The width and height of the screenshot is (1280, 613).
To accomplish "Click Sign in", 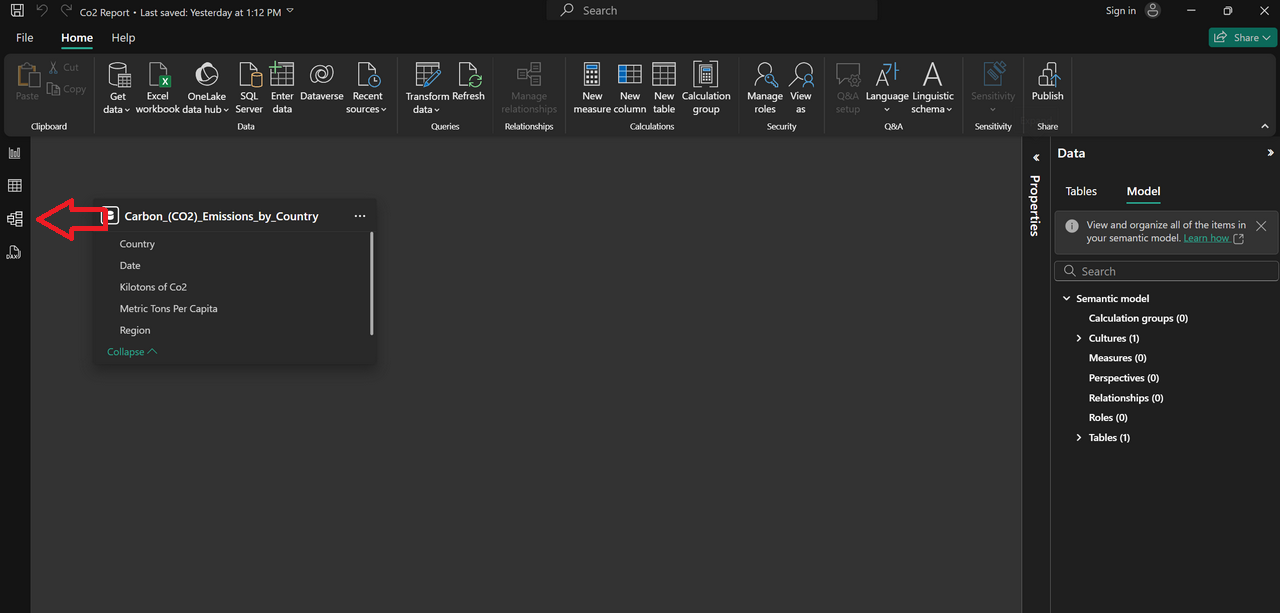I will click(x=1121, y=10).
